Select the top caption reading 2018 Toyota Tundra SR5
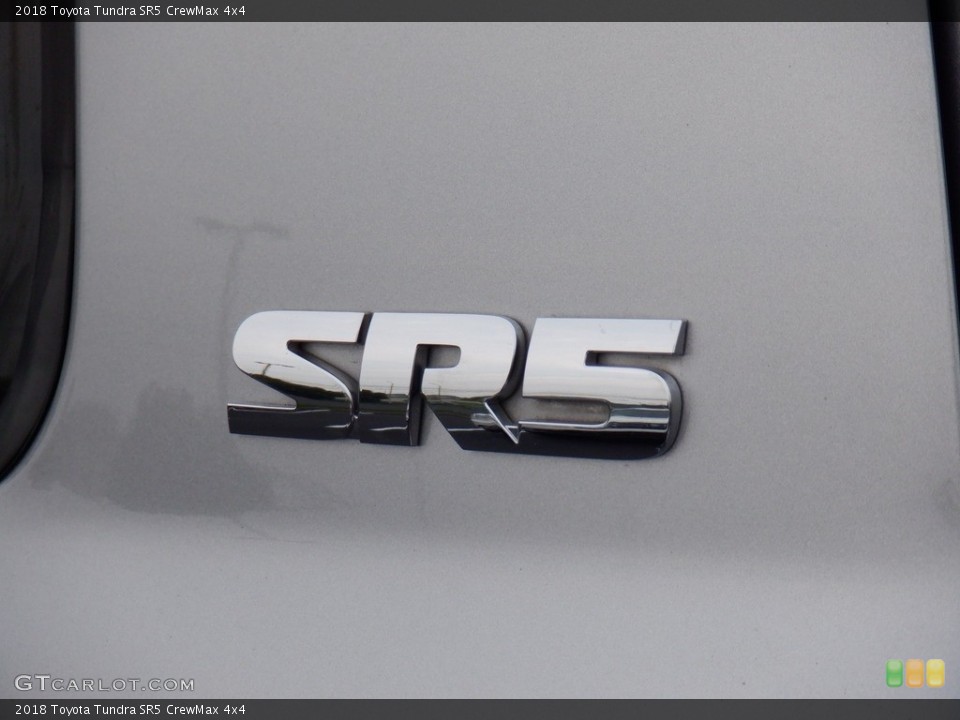960x720 pixels. pos(130,10)
